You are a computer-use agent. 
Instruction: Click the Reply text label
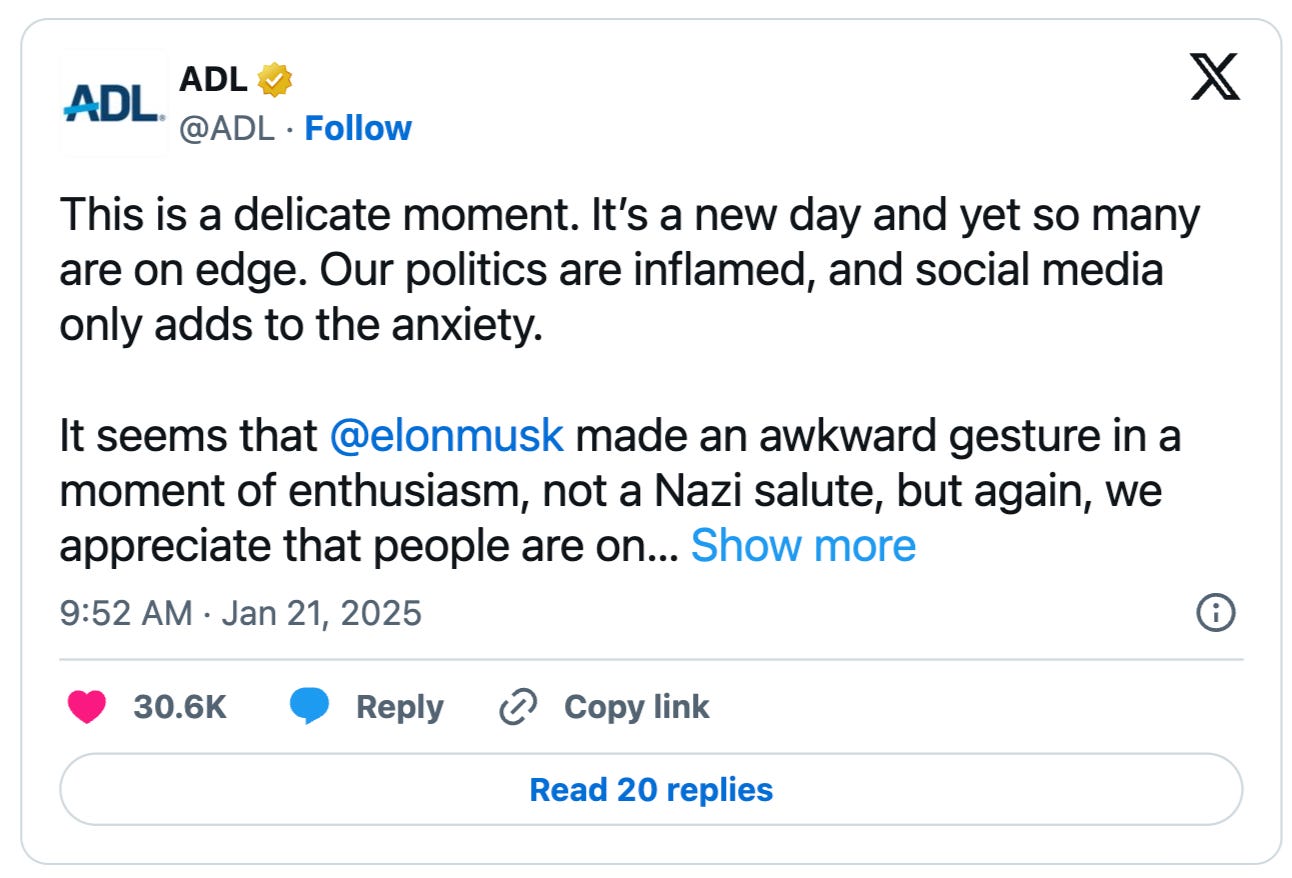pos(400,707)
